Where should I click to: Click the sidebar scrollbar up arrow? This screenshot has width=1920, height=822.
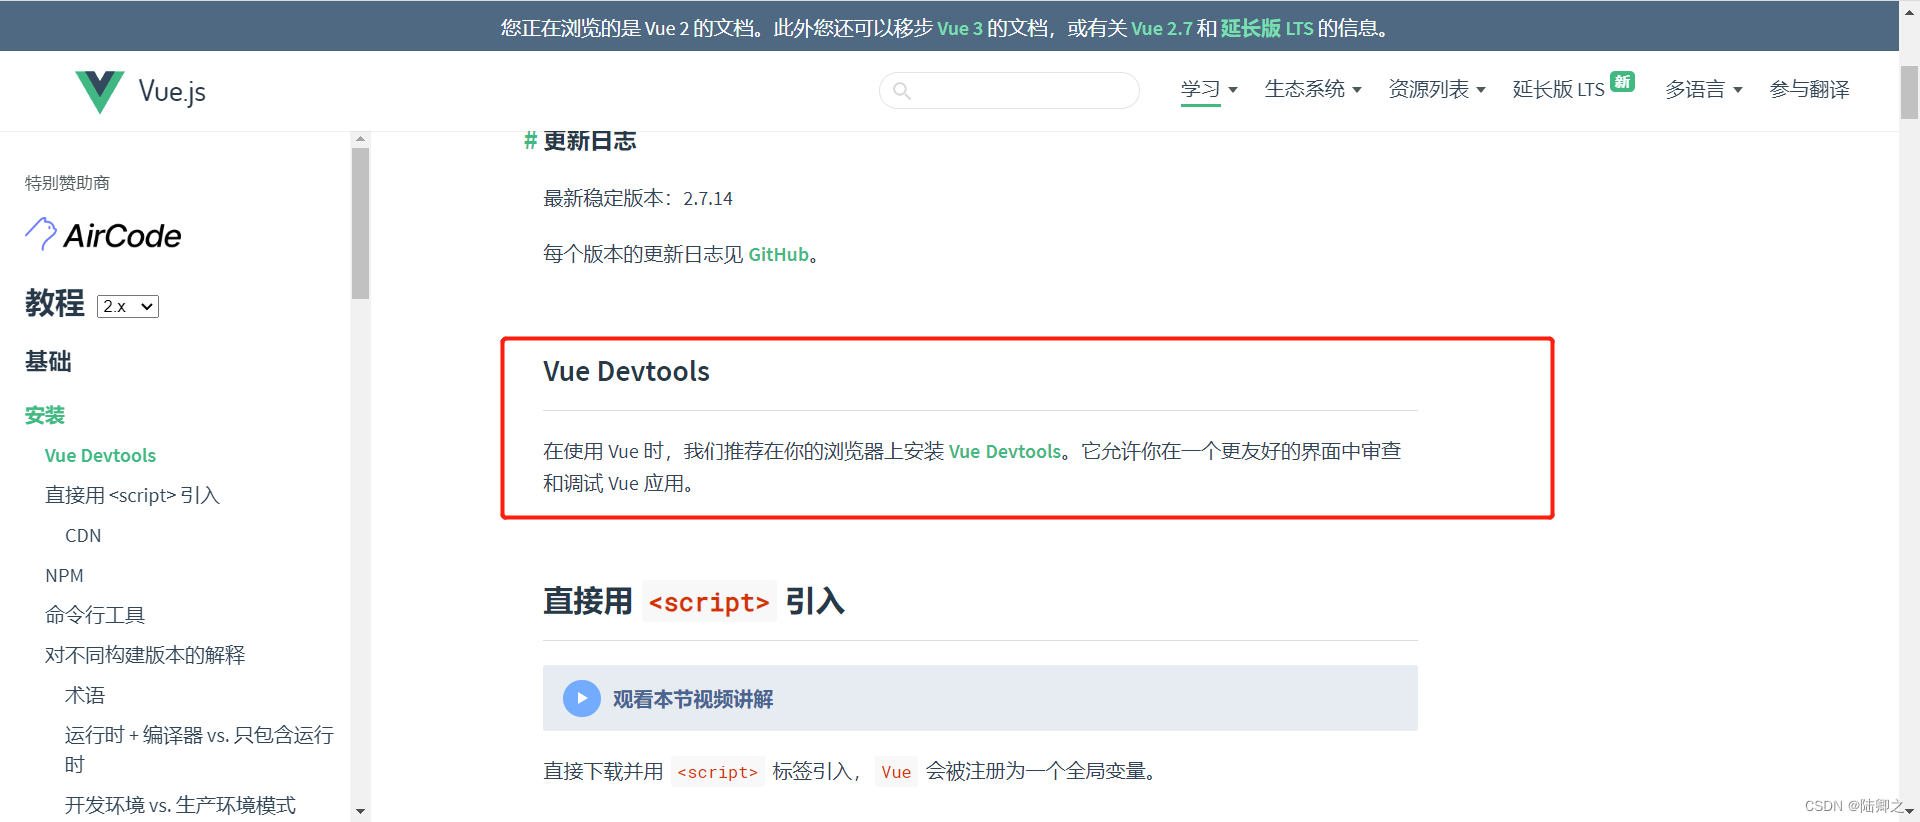(x=360, y=139)
